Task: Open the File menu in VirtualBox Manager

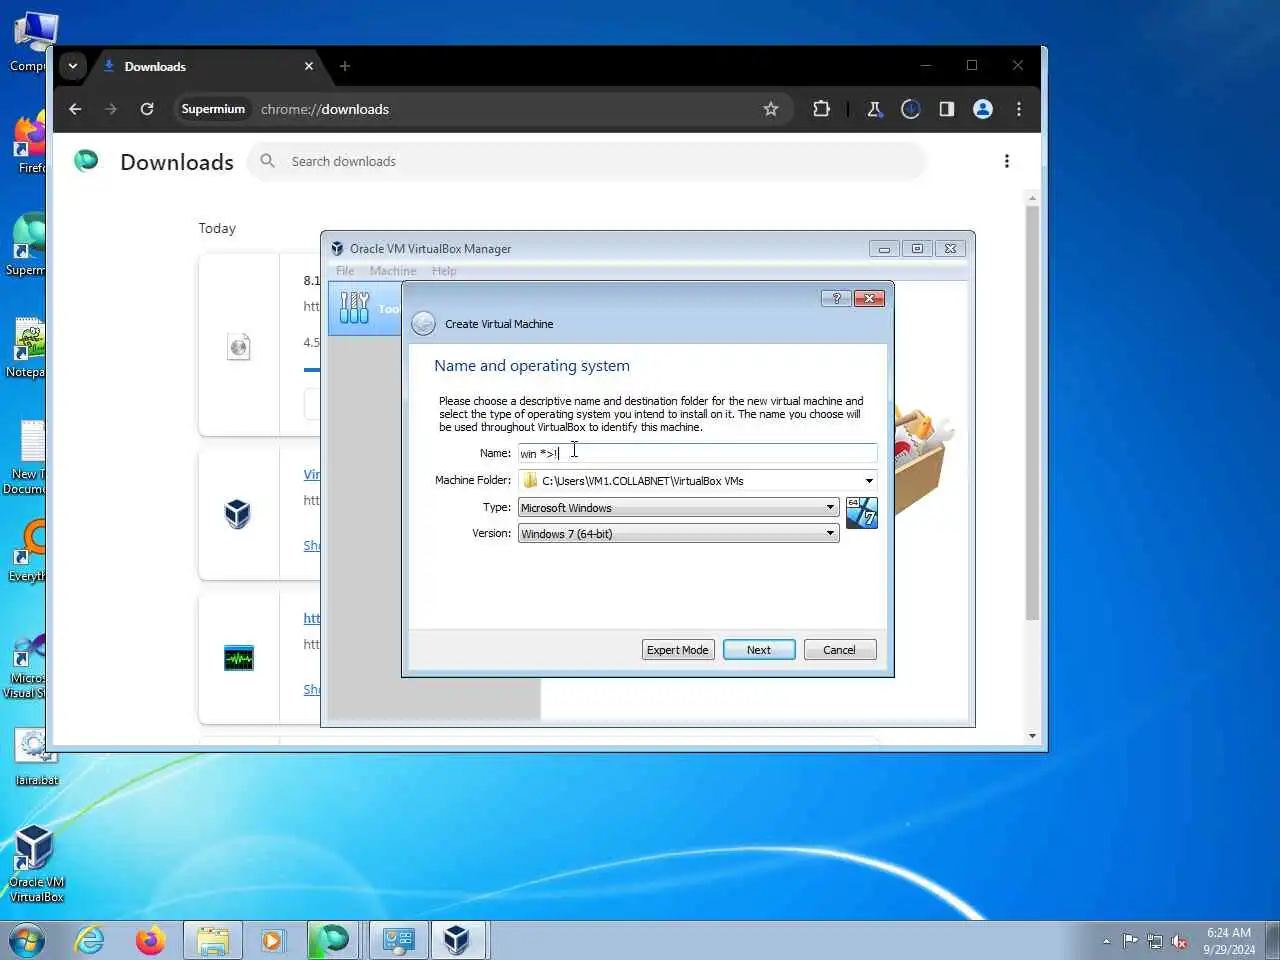Action: (x=345, y=271)
